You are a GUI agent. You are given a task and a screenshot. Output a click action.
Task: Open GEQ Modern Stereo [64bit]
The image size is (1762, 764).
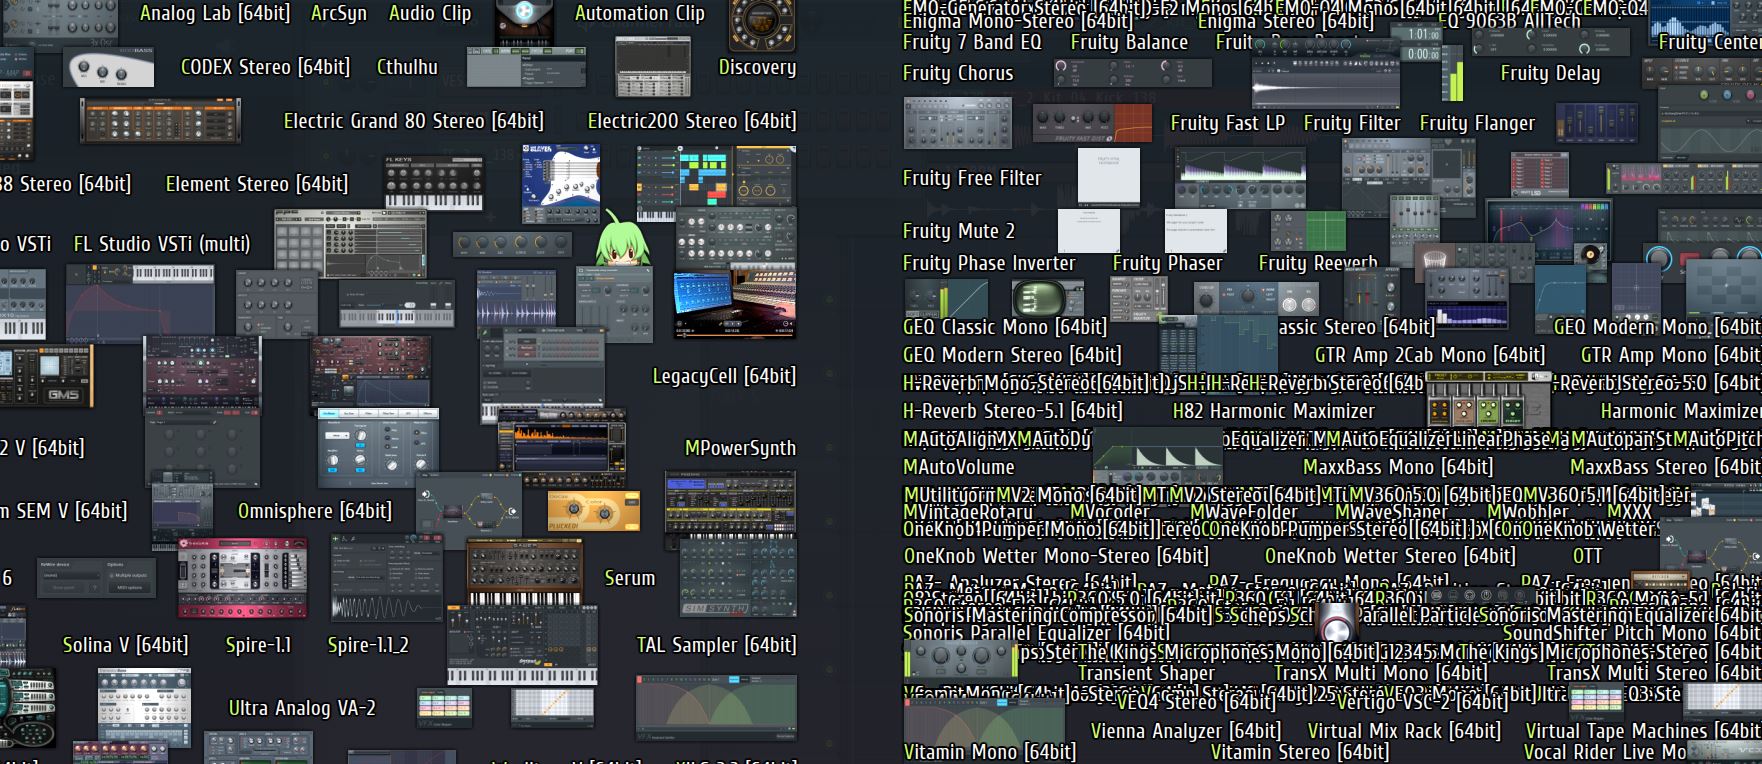pyautogui.click(x=1012, y=356)
